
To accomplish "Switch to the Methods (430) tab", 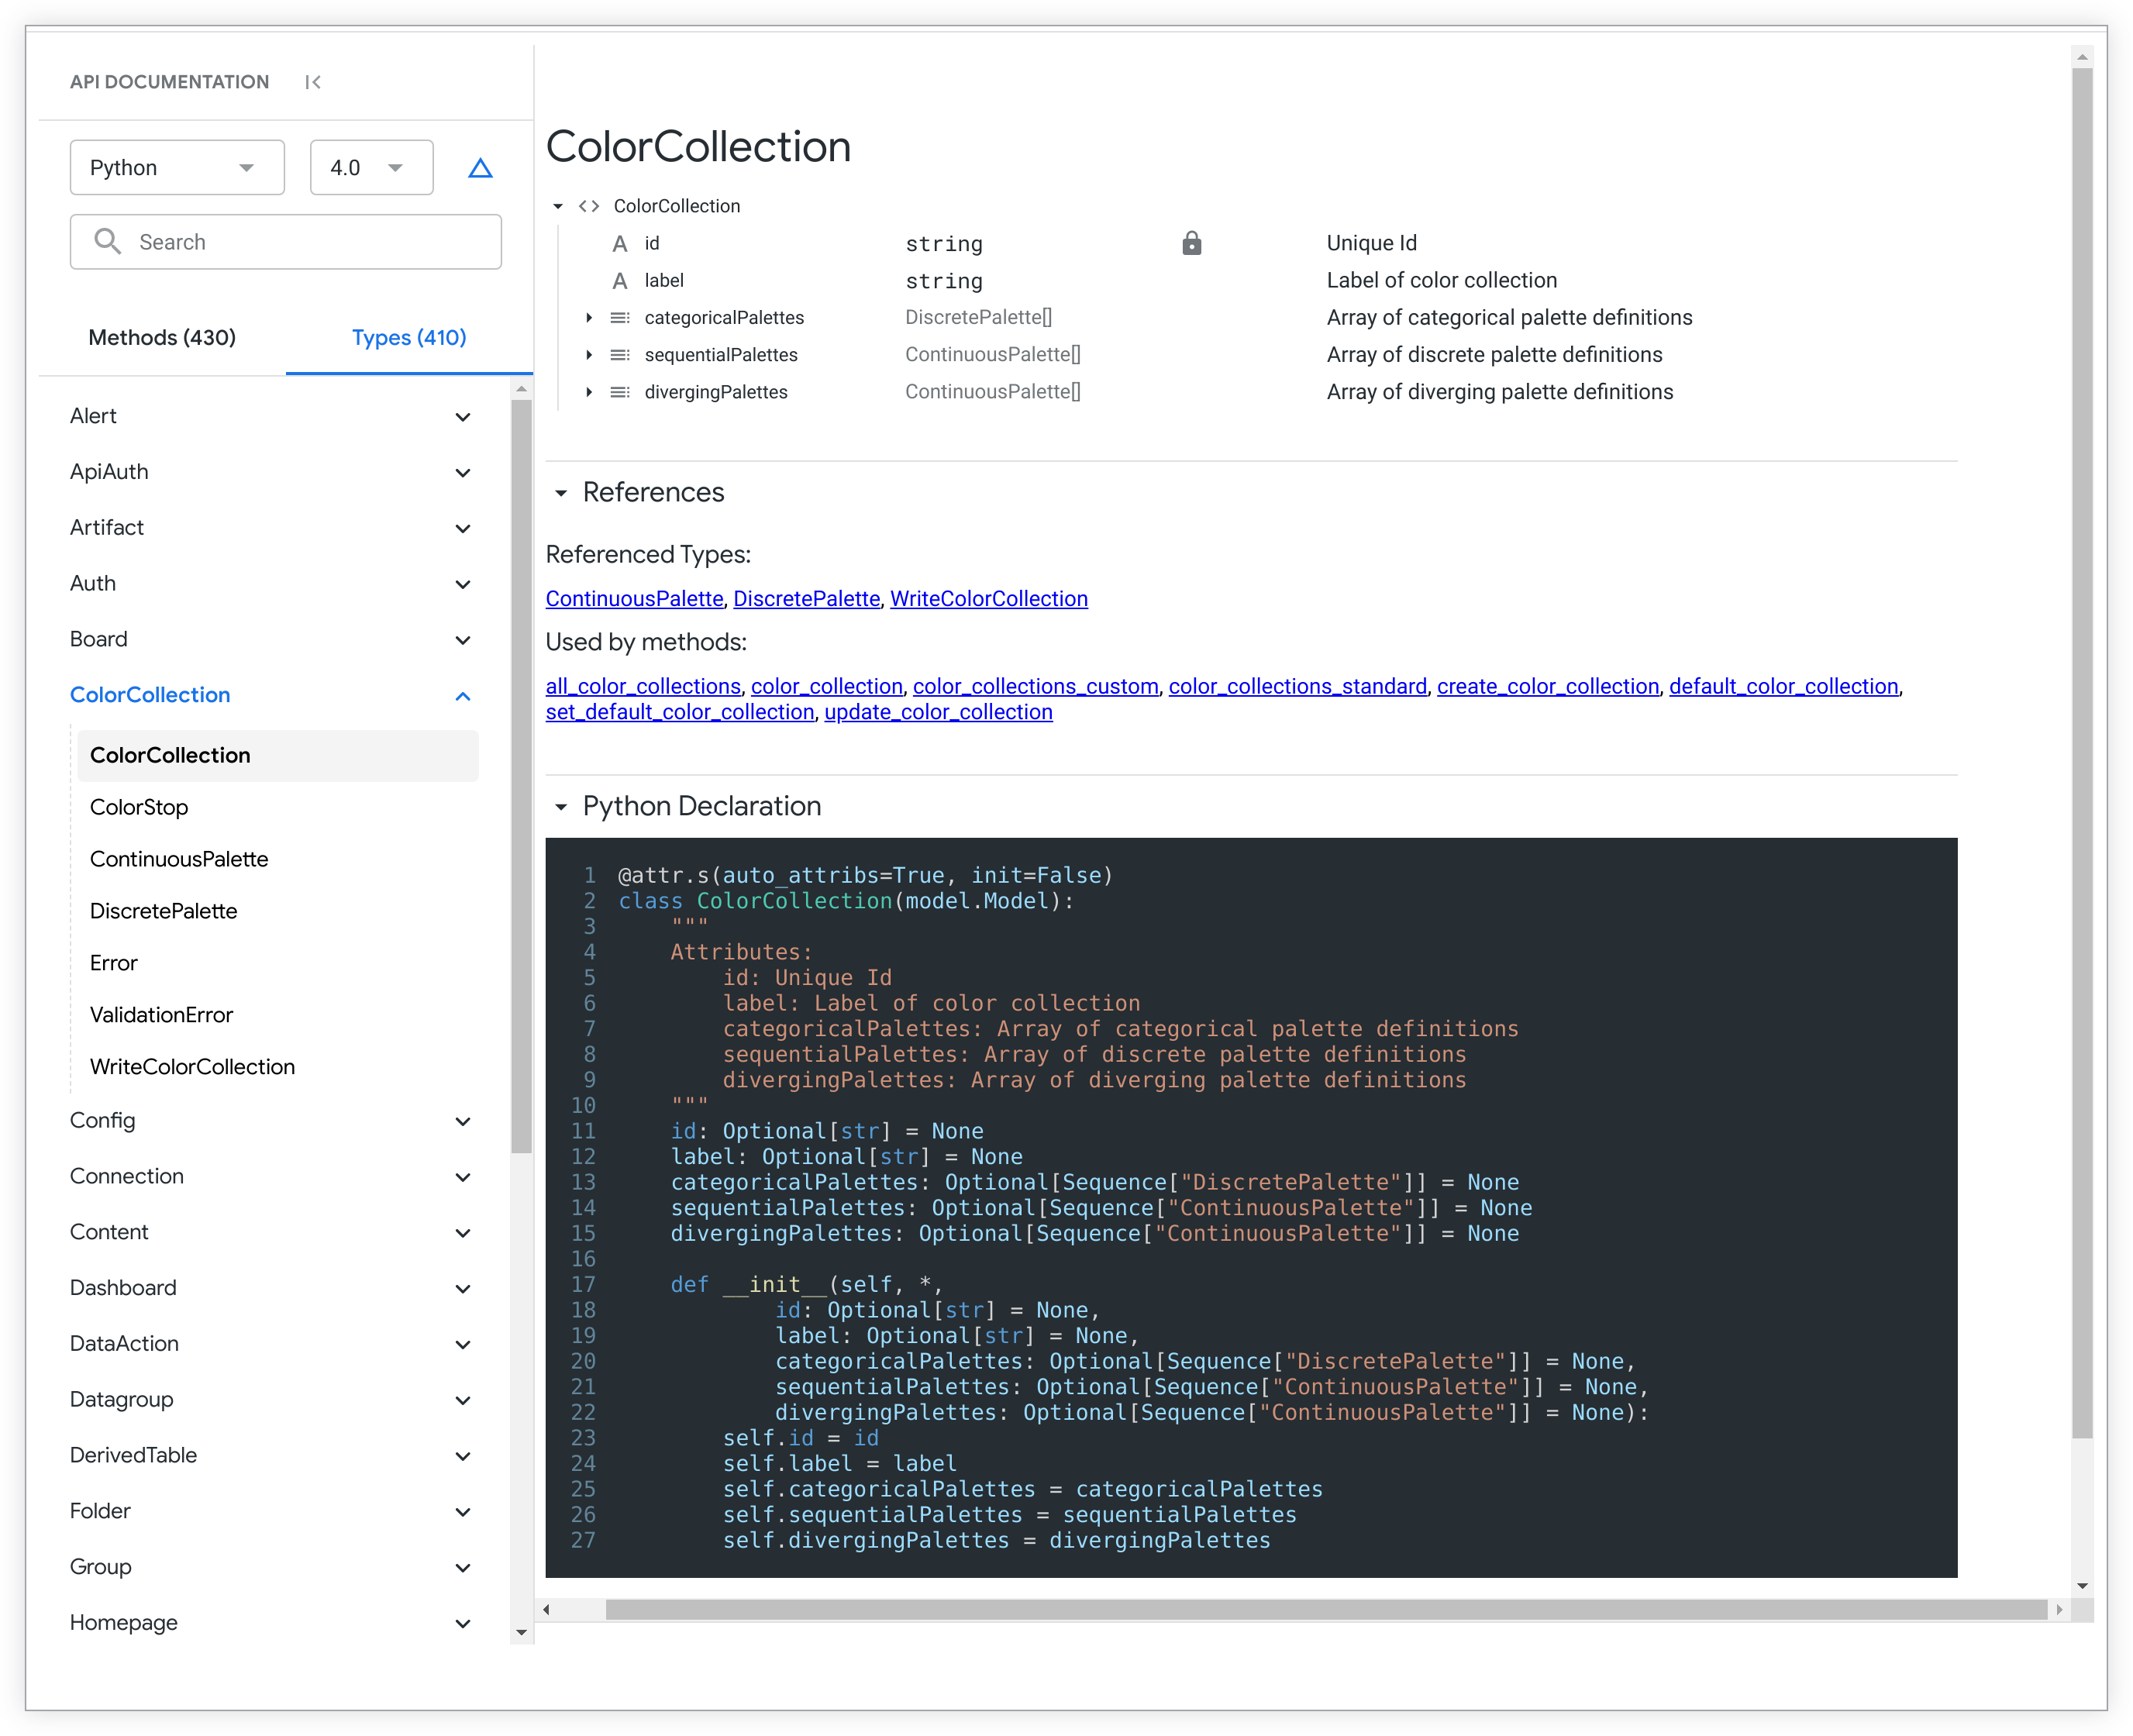I will [162, 338].
